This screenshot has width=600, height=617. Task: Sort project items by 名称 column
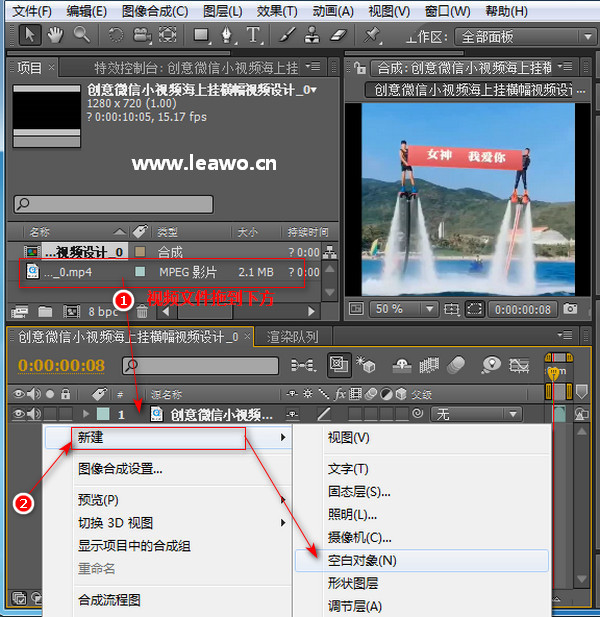tap(39, 232)
